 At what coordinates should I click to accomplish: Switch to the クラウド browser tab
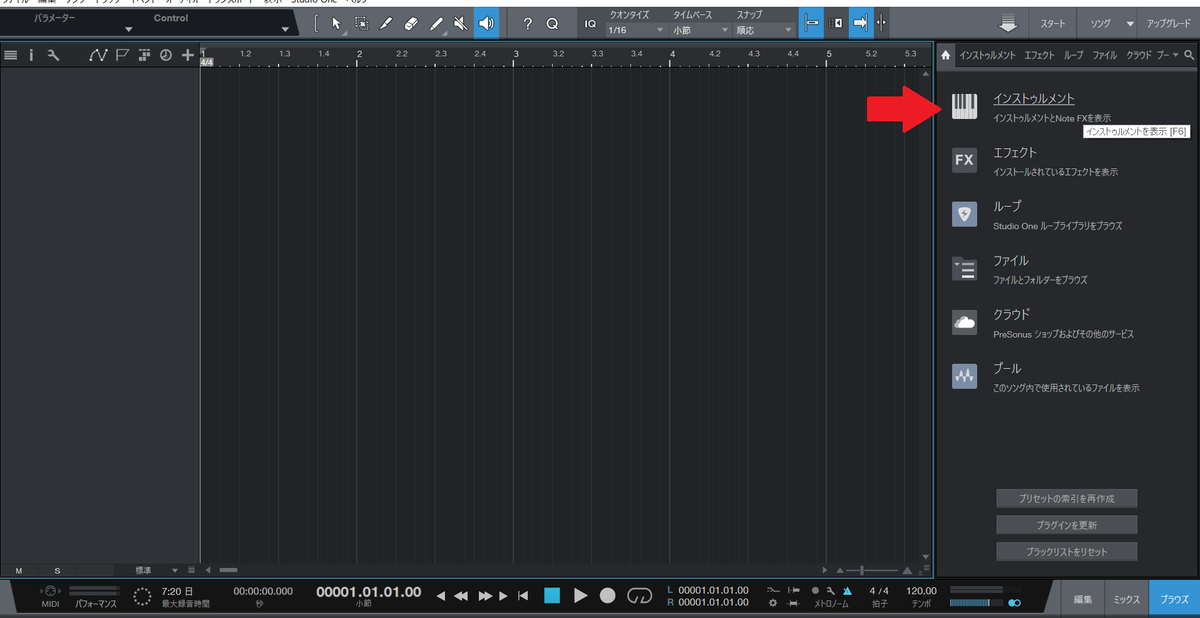pyautogui.click(x=1138, y=55)
